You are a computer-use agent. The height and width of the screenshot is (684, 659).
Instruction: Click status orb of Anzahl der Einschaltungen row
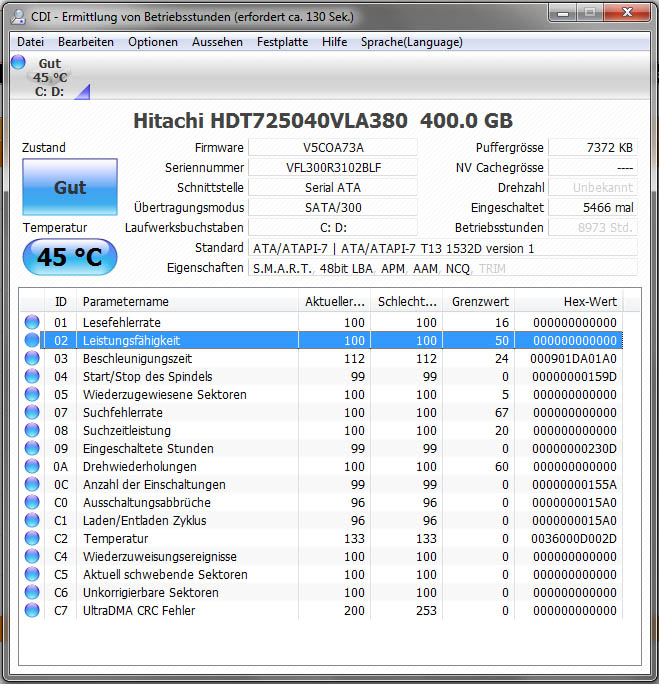pyautogui.click(x=32, y=484)
